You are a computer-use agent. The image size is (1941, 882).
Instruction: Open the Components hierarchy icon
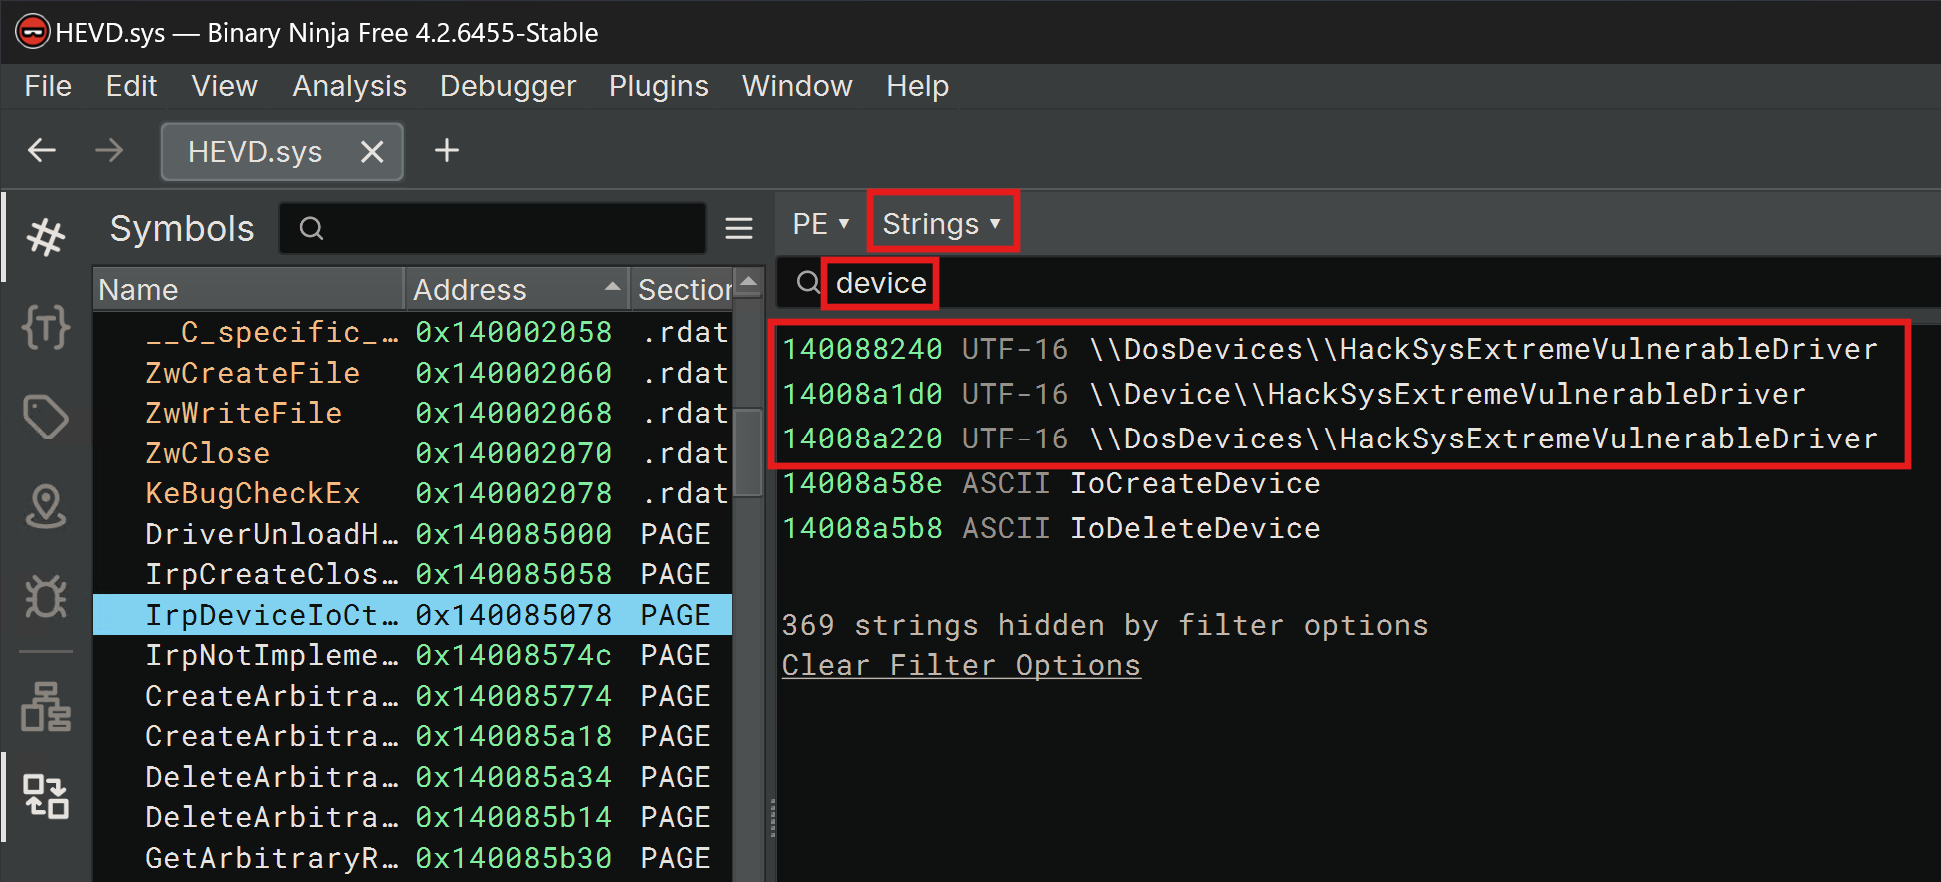pos(46,707)
